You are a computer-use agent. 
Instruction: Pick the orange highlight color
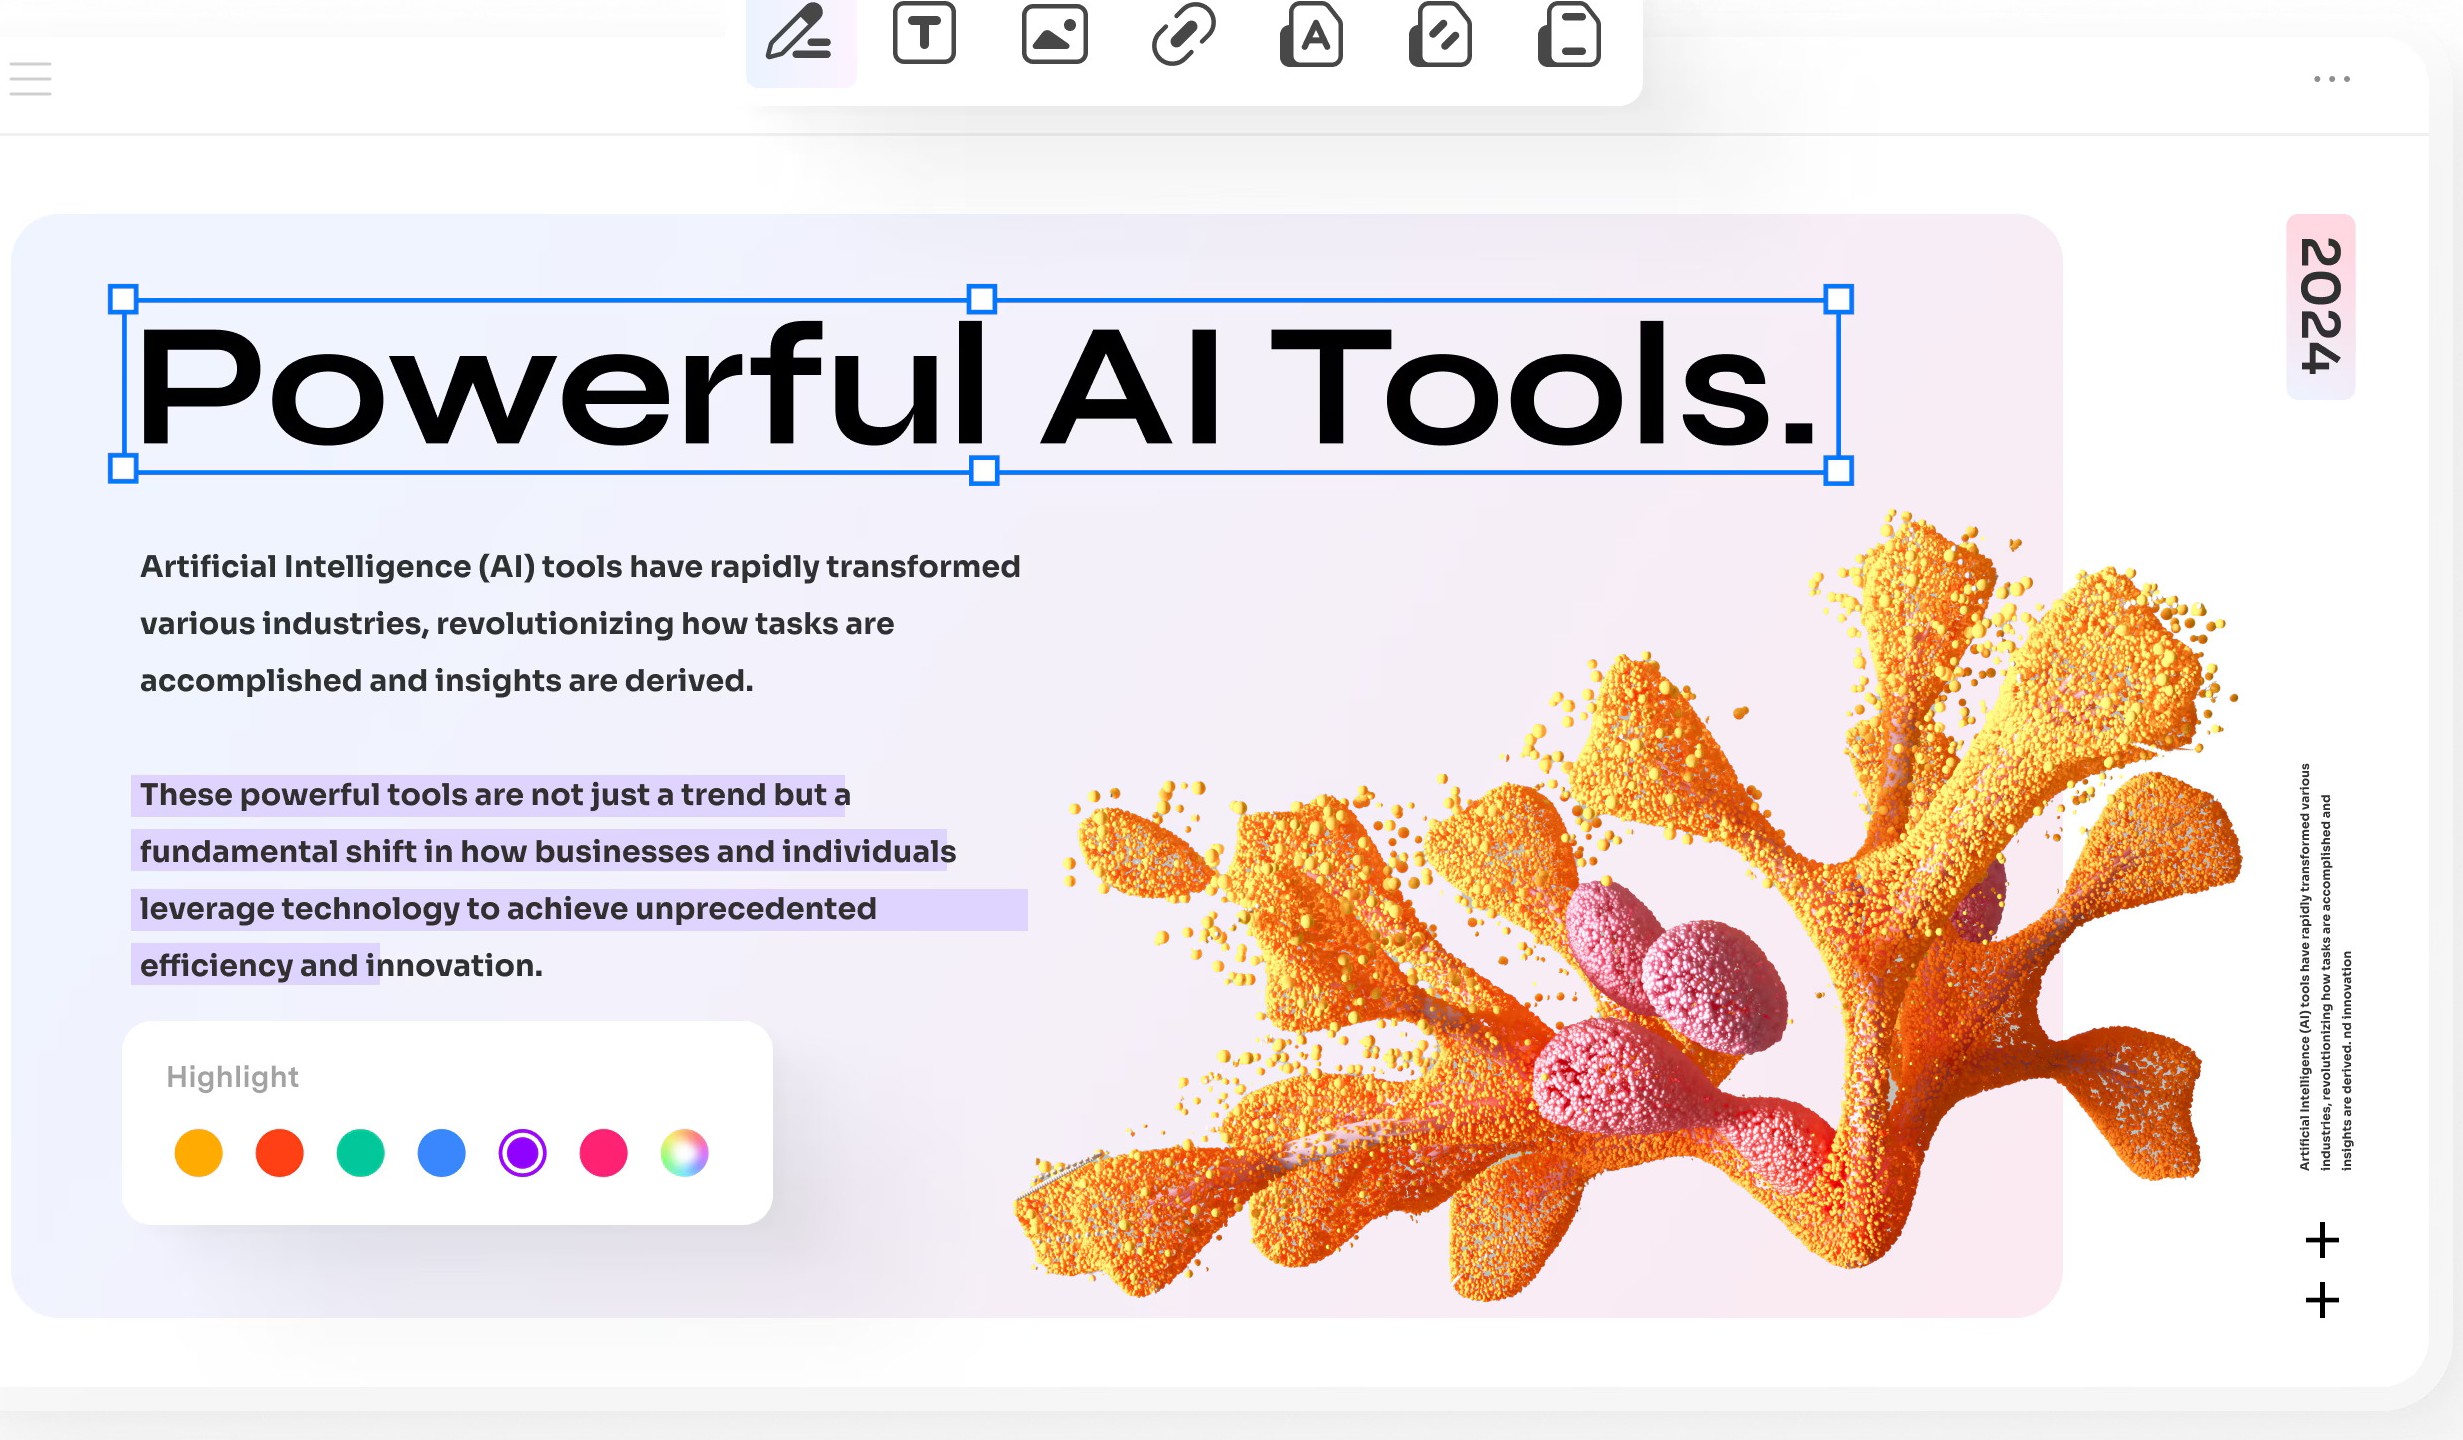(x=198, y=1153)
